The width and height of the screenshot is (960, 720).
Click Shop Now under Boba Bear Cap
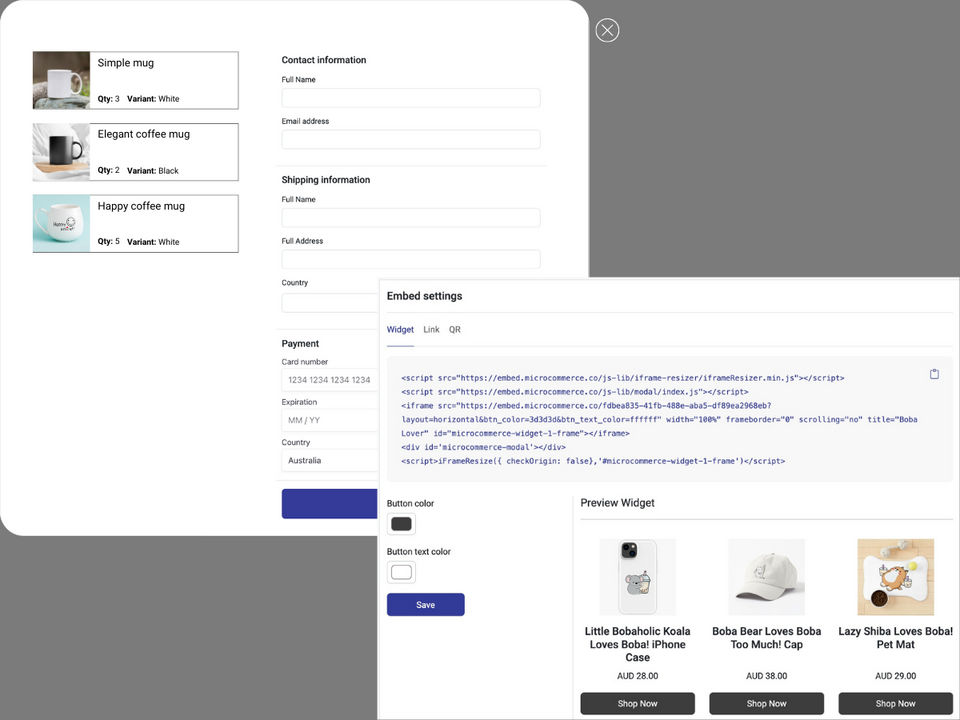pos(766,703)
